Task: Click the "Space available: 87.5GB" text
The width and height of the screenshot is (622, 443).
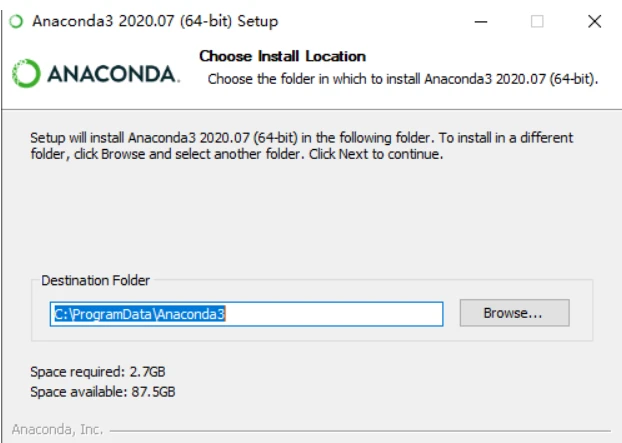Action: [103, 391]
